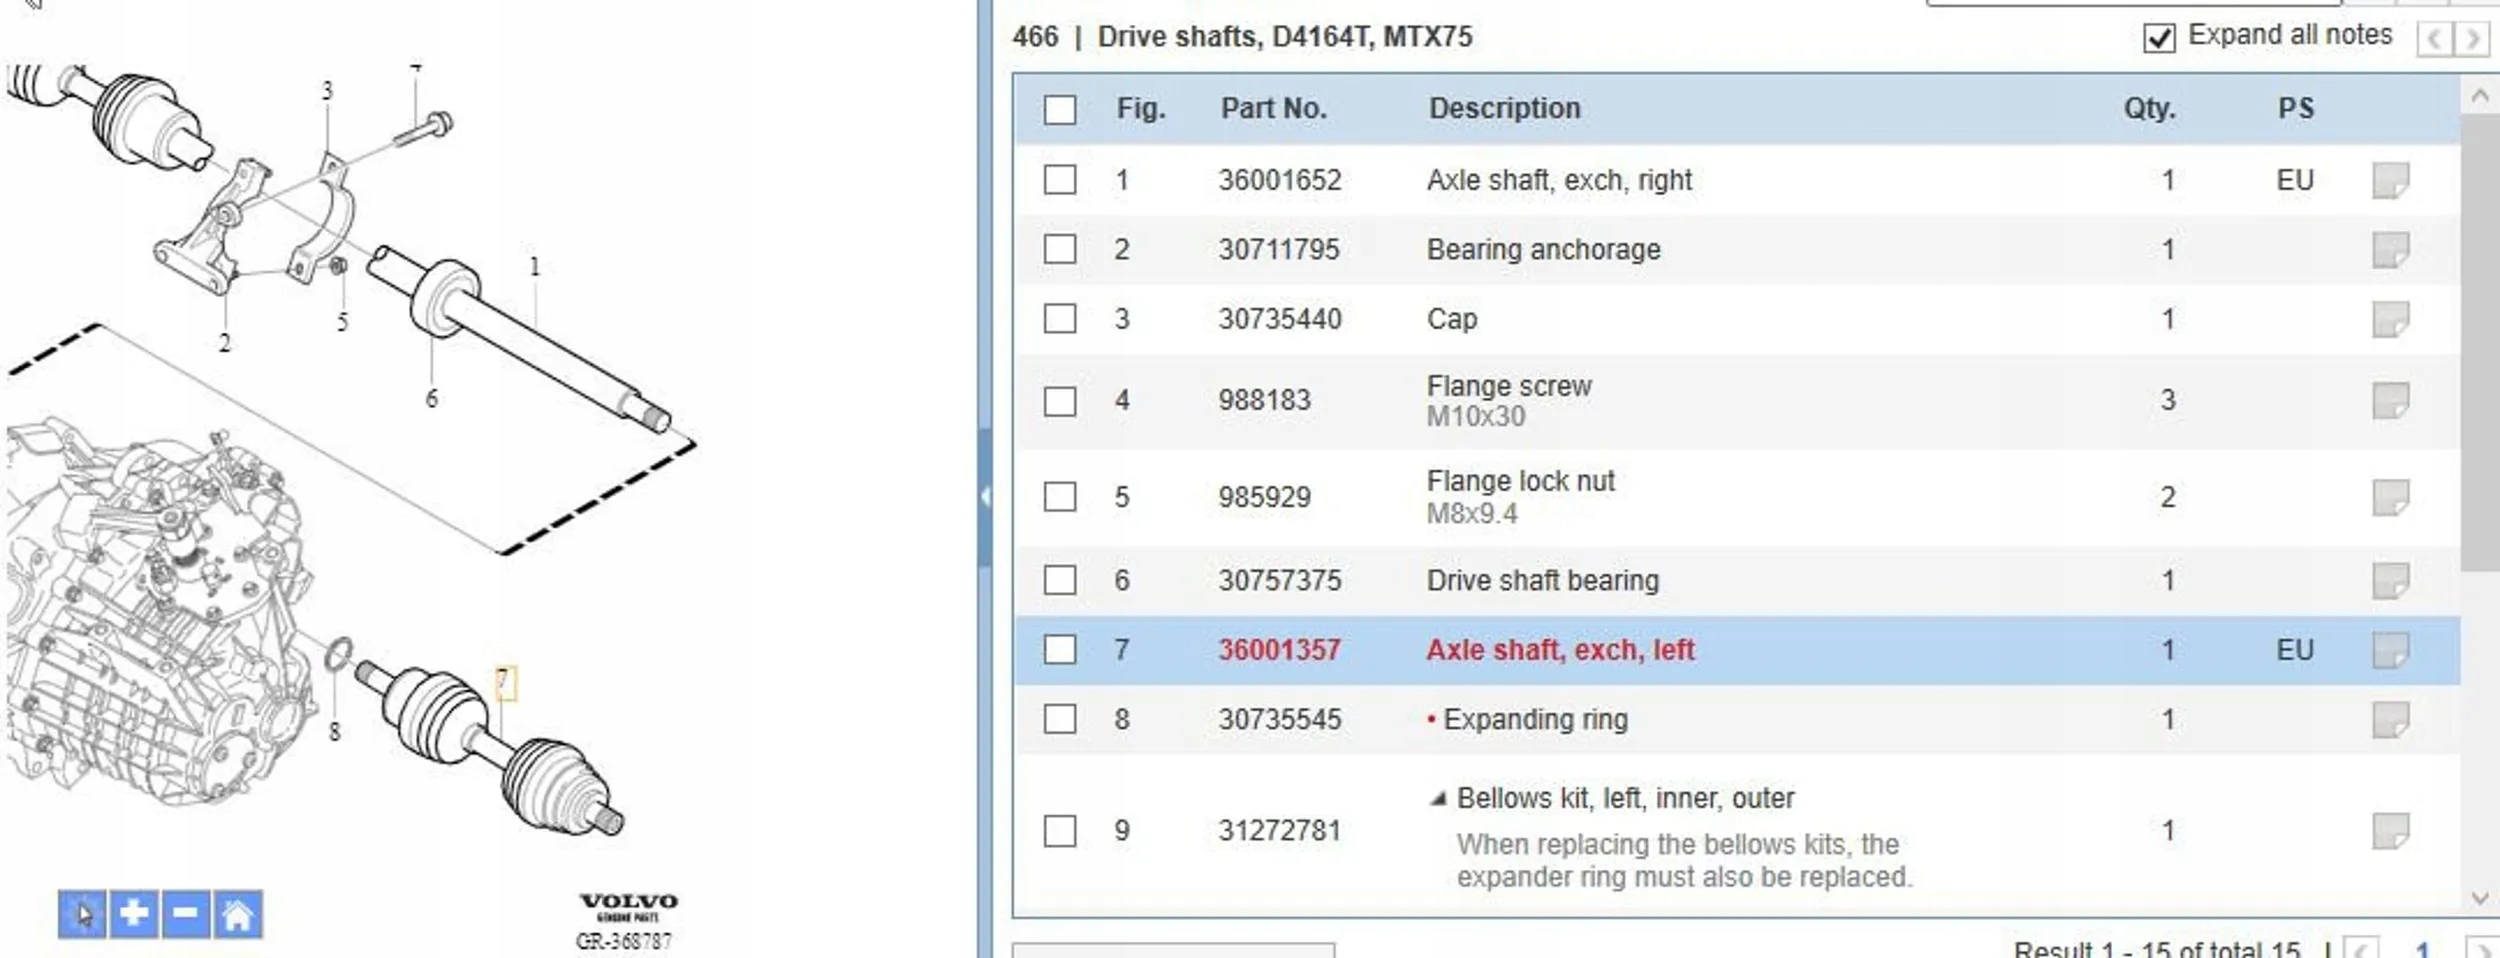The height and width of the screenshot is (958, 2500).
Task: Select the pointer tool in diagram toolbar
Action: (82, 914)
